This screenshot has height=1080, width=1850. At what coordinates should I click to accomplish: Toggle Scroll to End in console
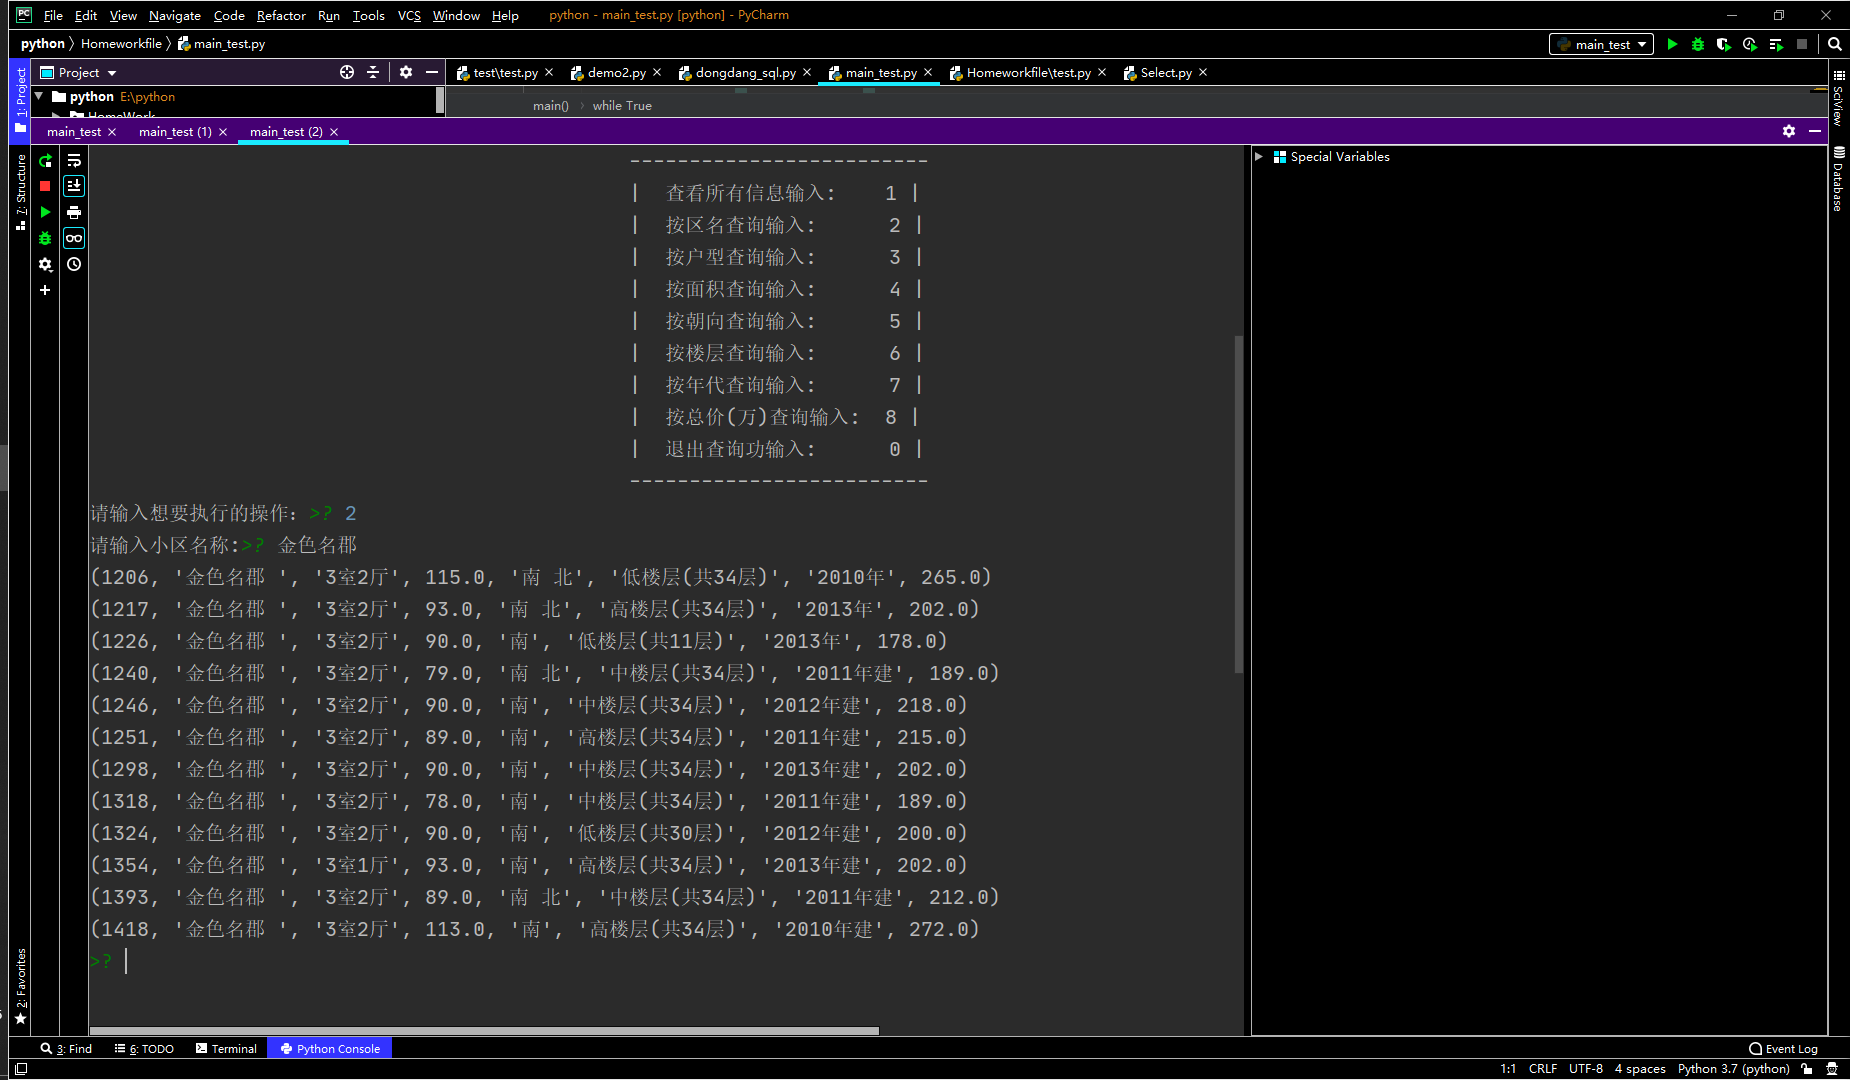point(74,186)
